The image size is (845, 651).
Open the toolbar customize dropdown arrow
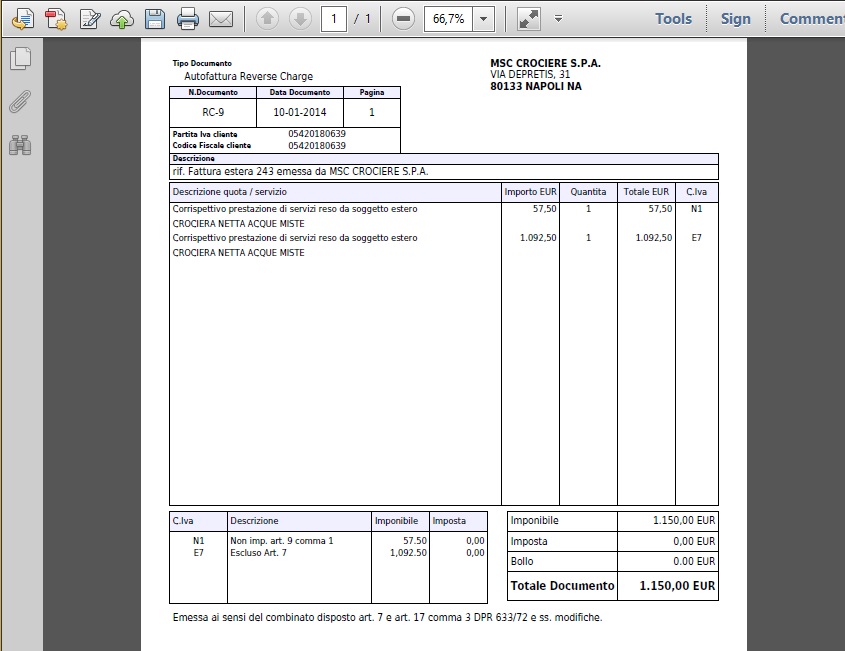coord(558,19)
